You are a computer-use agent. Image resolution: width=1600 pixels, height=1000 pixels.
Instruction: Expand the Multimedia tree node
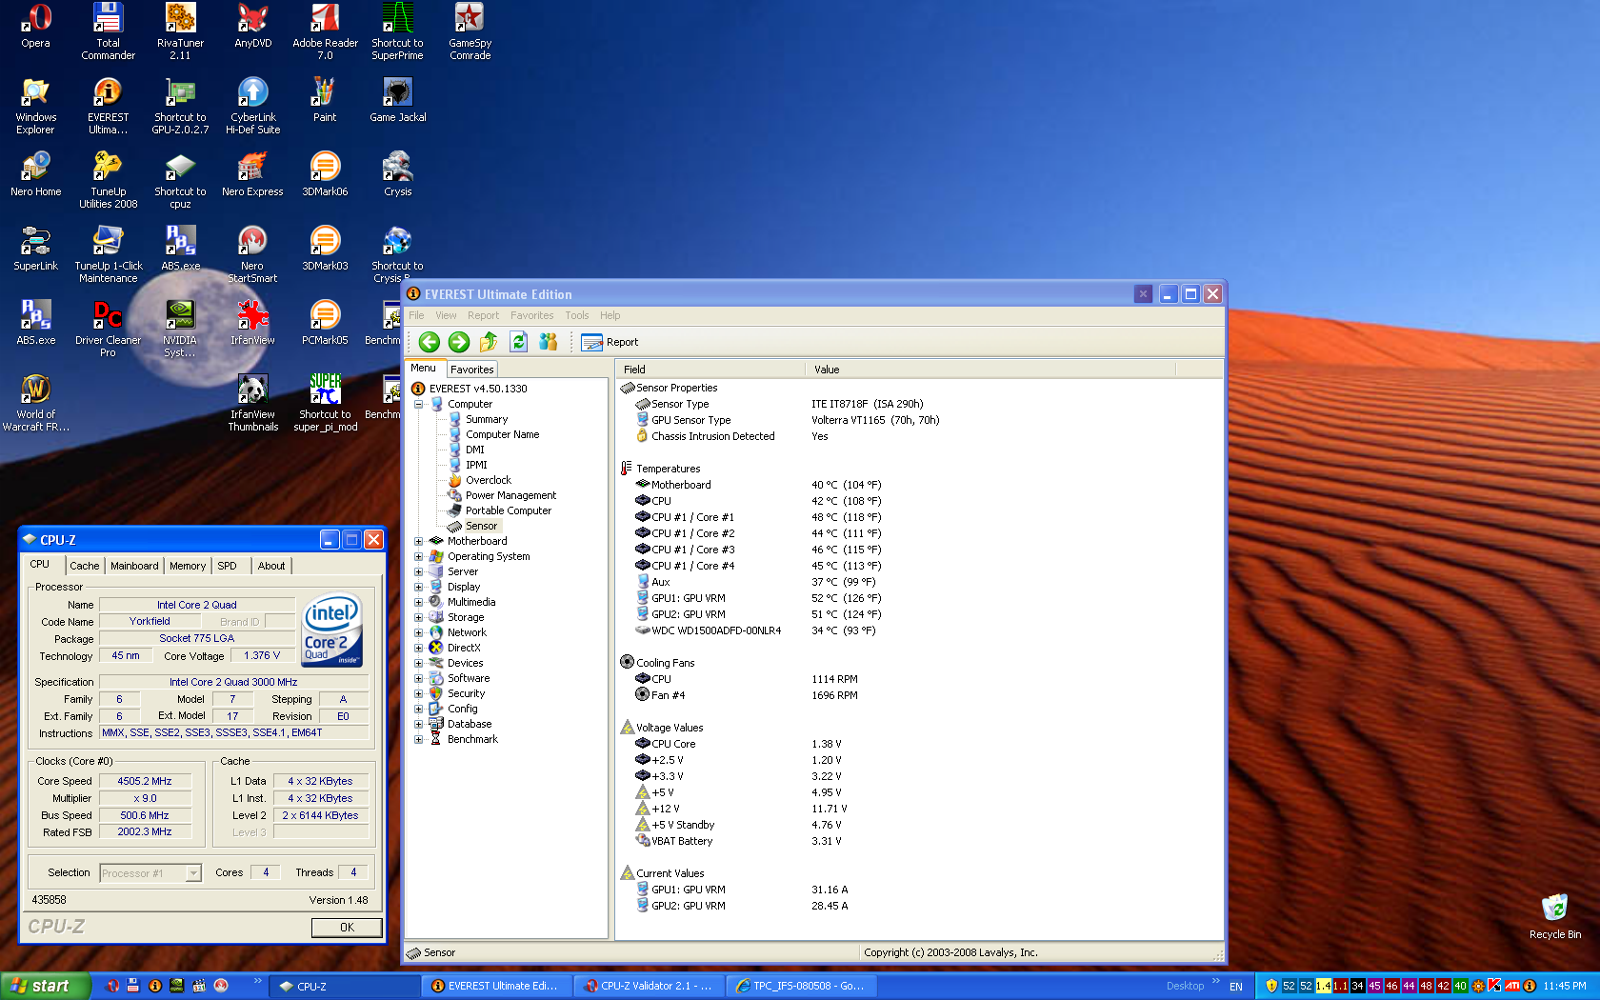[x=419, y=603]
